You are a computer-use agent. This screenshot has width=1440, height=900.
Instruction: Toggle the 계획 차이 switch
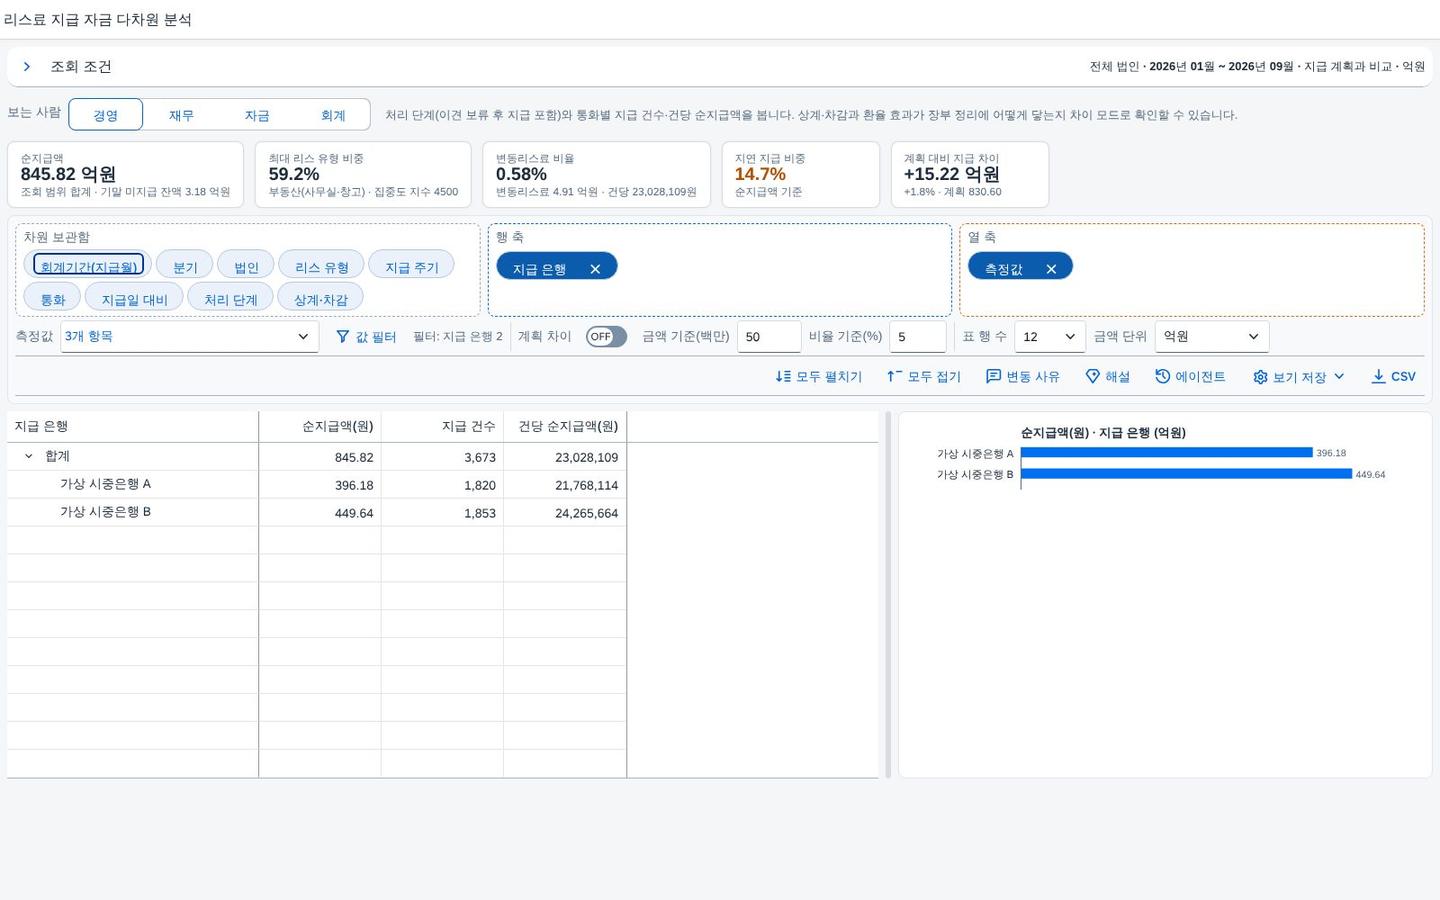pyautogui.click(x=606, y=337)
